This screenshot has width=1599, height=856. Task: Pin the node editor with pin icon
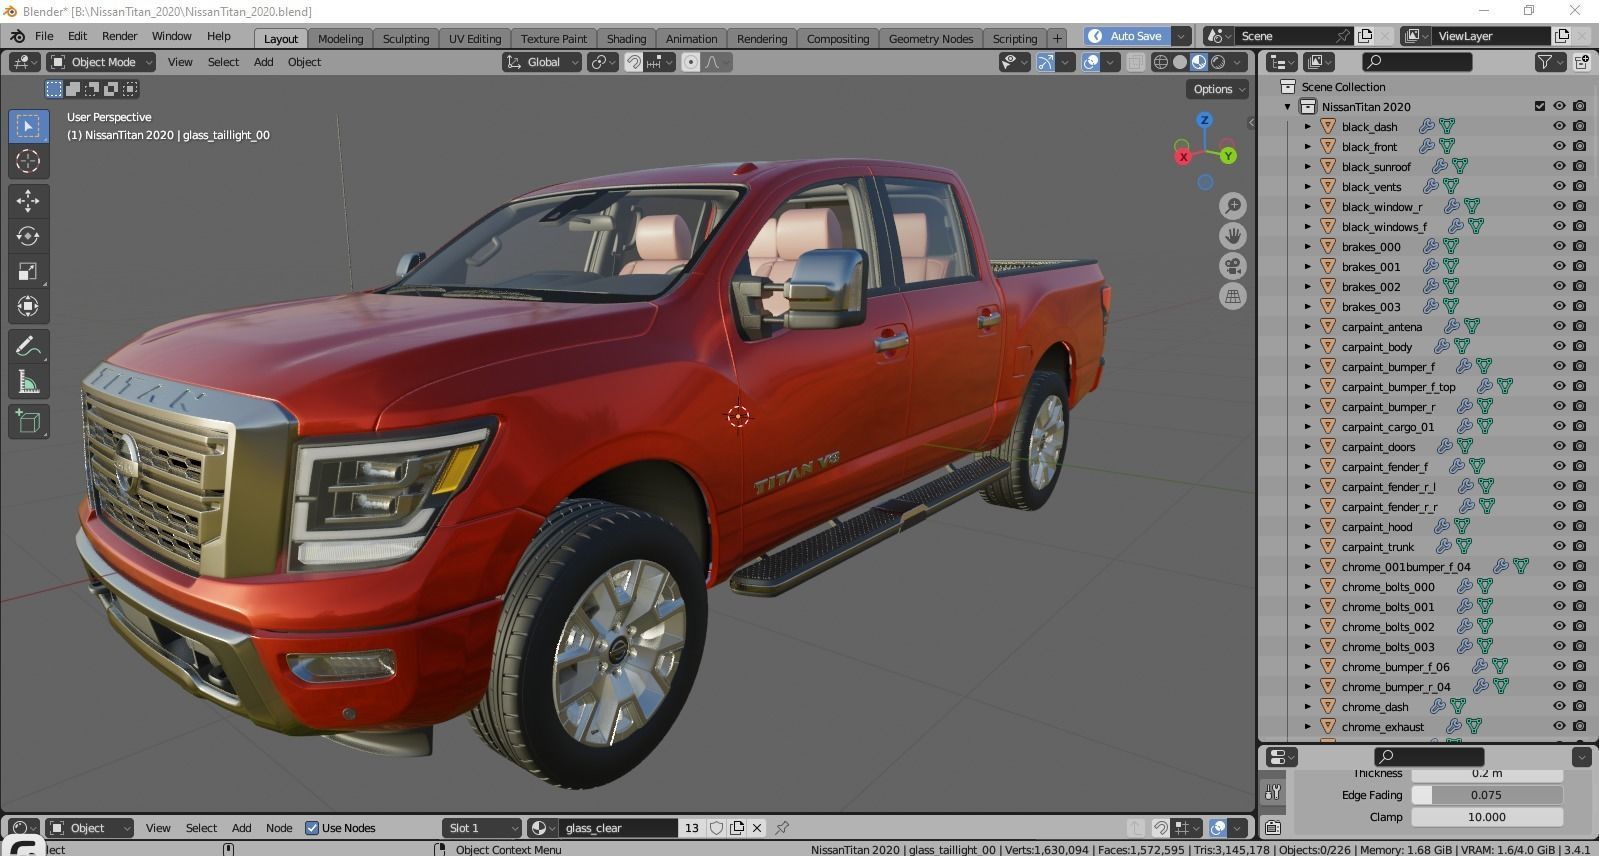782,828
